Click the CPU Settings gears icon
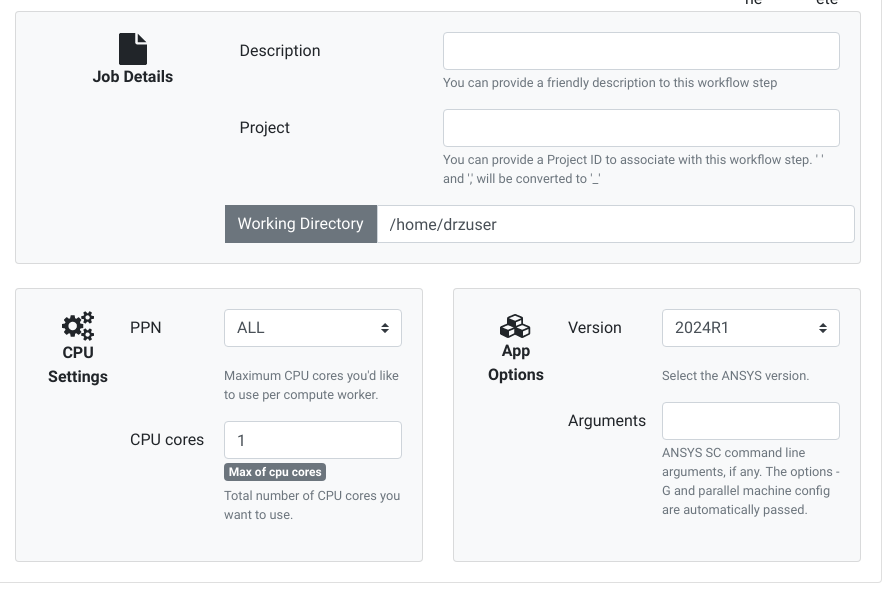889x591 pixels. tap(78, 326)
